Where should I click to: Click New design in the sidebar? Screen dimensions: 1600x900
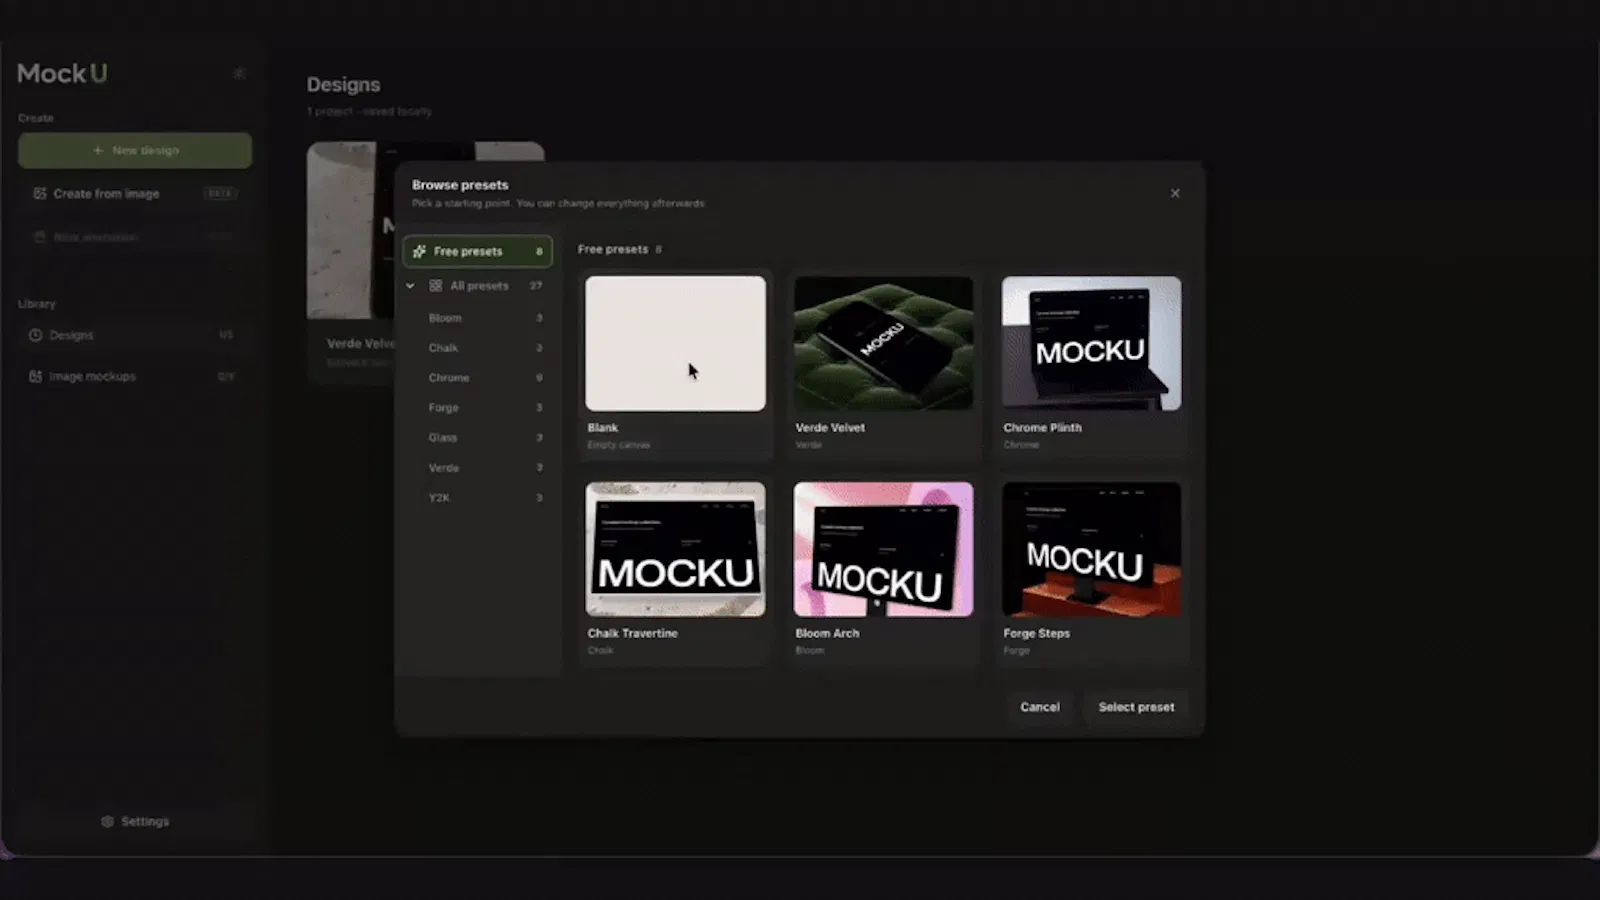pos(135,150)
